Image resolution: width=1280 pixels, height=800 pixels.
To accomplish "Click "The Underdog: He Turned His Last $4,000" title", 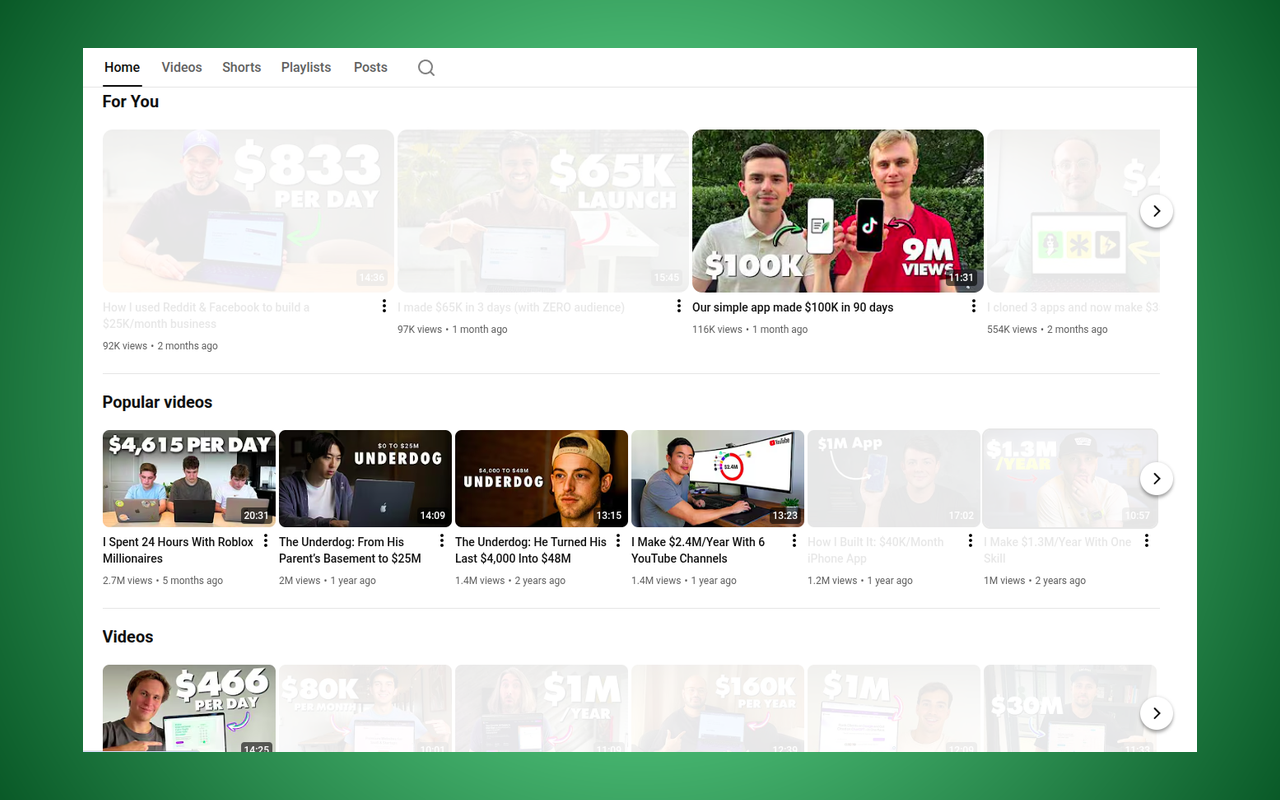I will click(x=531, y=550).
